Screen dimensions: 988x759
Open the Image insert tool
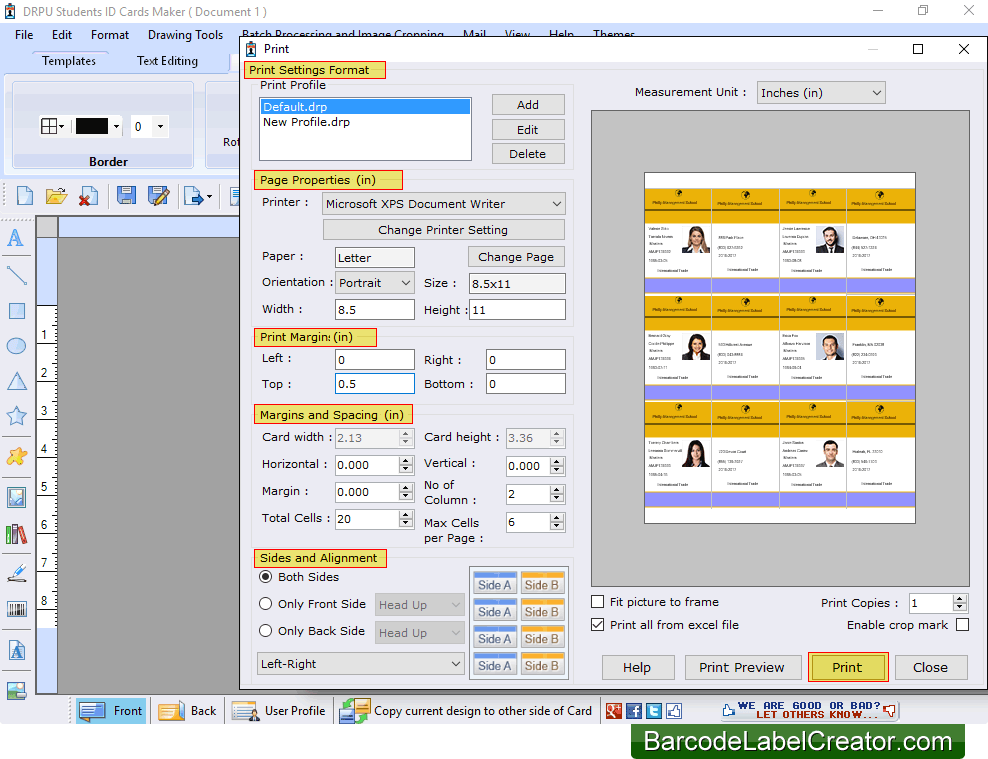point(16,496)
